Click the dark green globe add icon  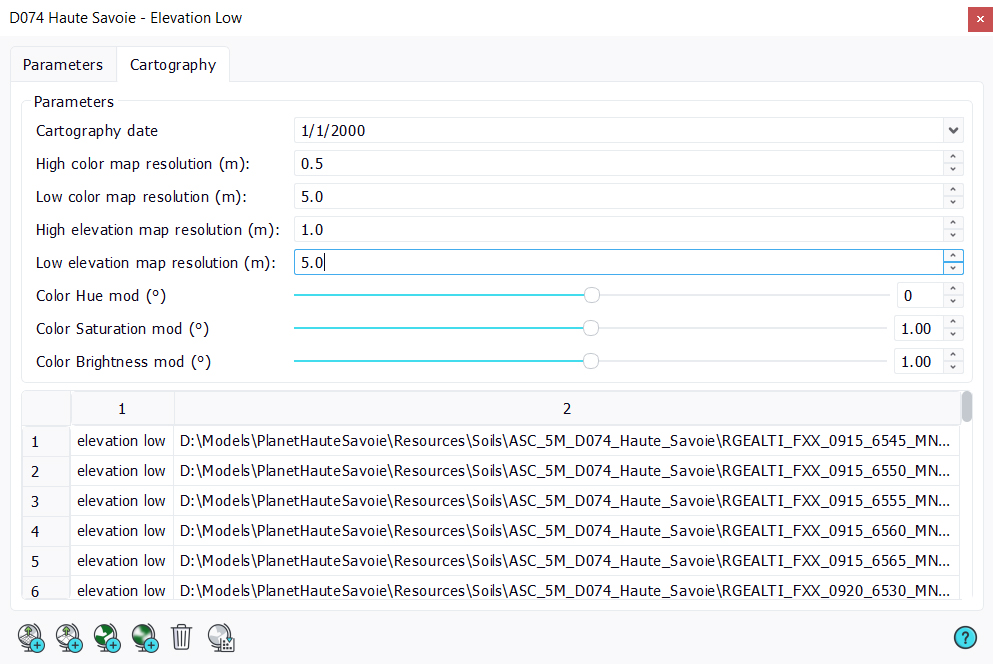(144, 637)
